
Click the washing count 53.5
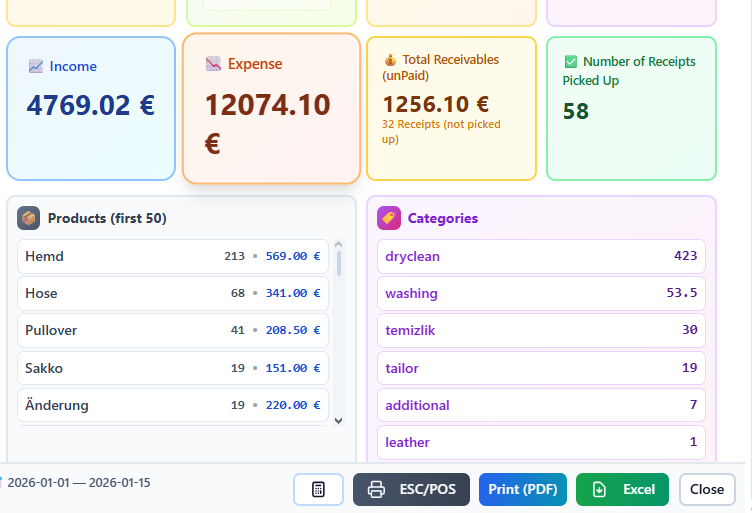click(682, 292)
